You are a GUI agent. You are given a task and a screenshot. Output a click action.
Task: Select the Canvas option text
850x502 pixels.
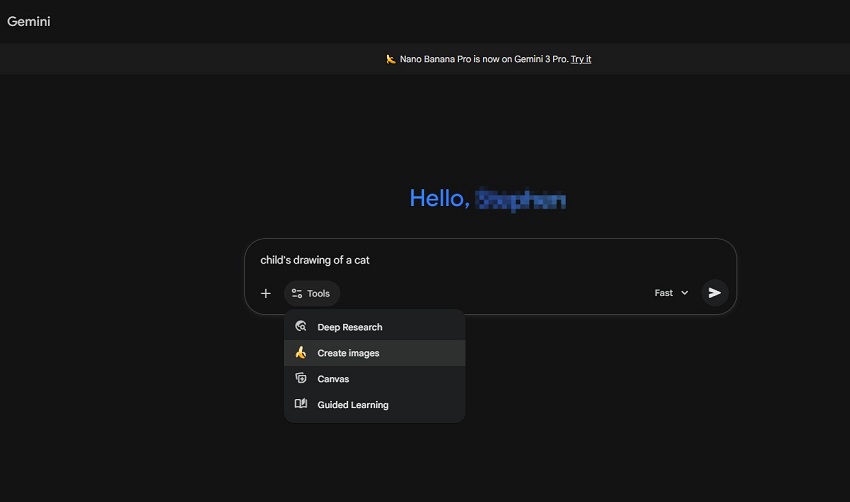[x=333, y=379]
